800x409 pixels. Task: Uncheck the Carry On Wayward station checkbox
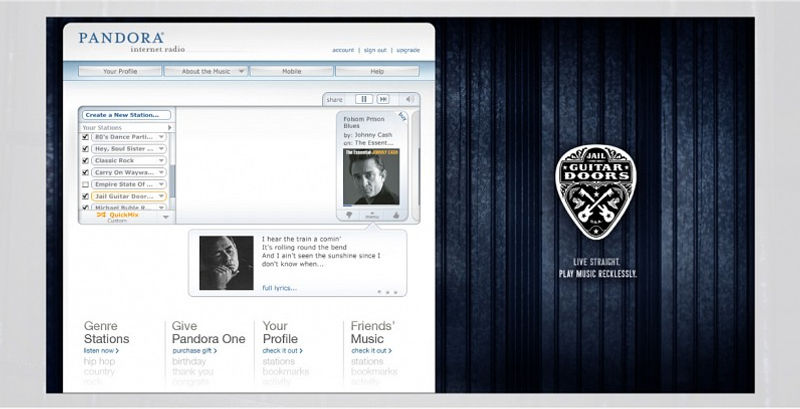pos(85,172)
